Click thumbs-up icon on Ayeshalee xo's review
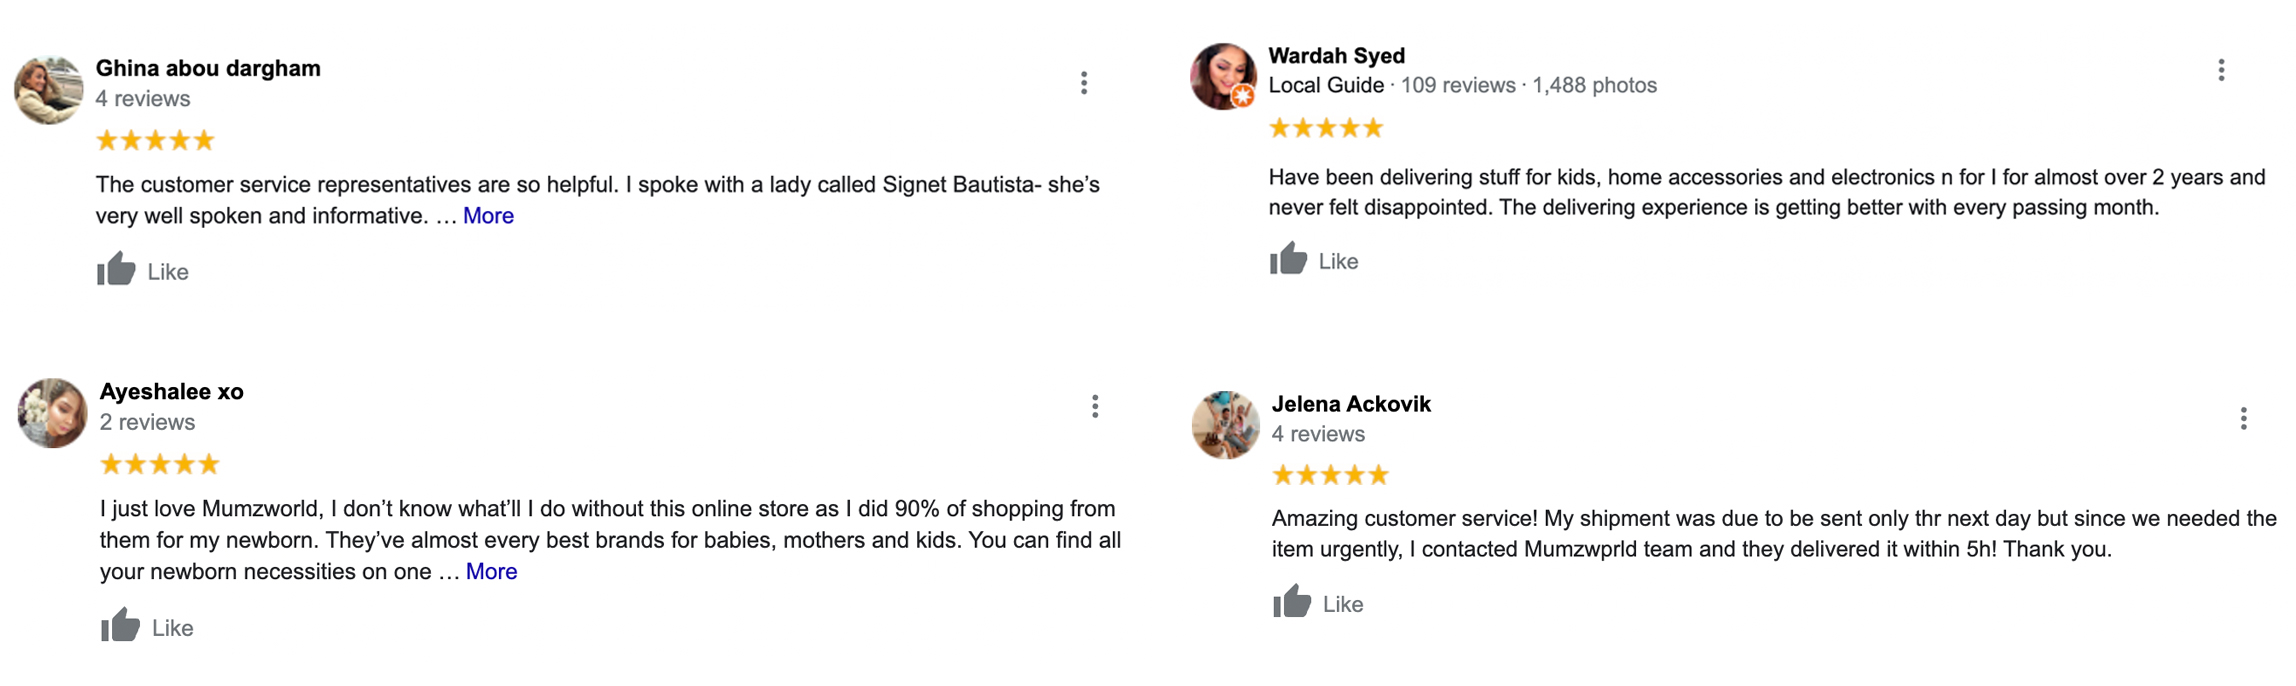This screenshot has width=2296, height=686. click(121, 626)
